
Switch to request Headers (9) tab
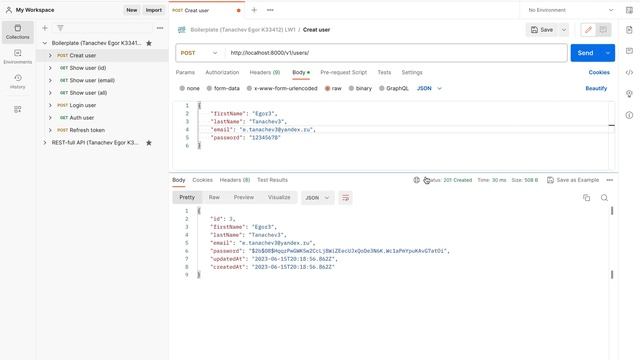[x=264, y=72]
